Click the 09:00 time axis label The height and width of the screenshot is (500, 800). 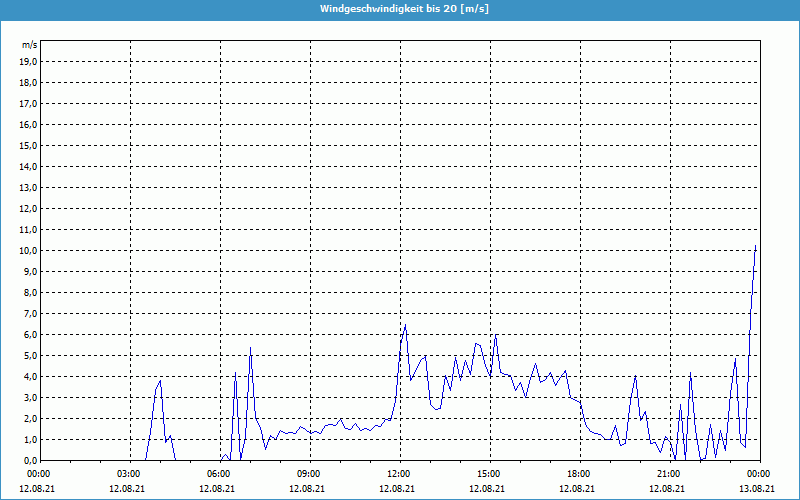pos(308,473)
